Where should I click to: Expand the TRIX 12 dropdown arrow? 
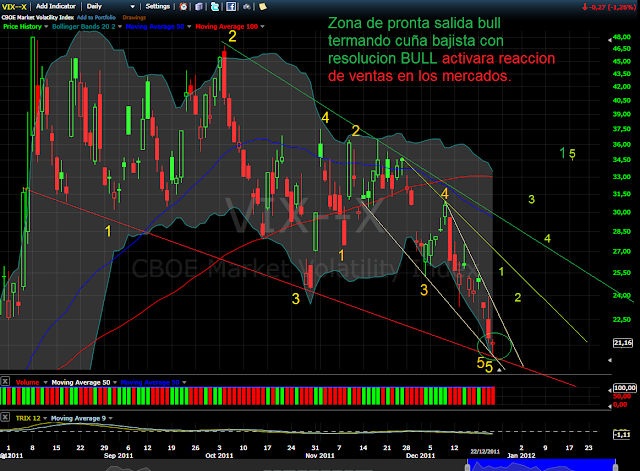coord(45,419)
